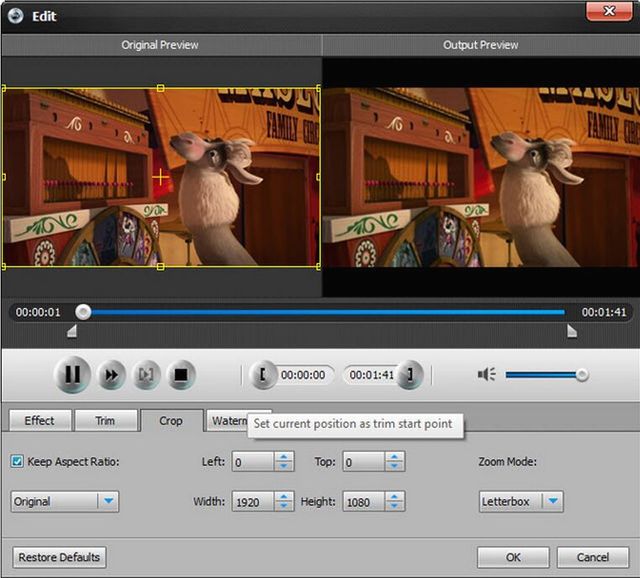Click the total duration 00:01:41 display
The width and height of the screenshot is (640, 578).
604,312
